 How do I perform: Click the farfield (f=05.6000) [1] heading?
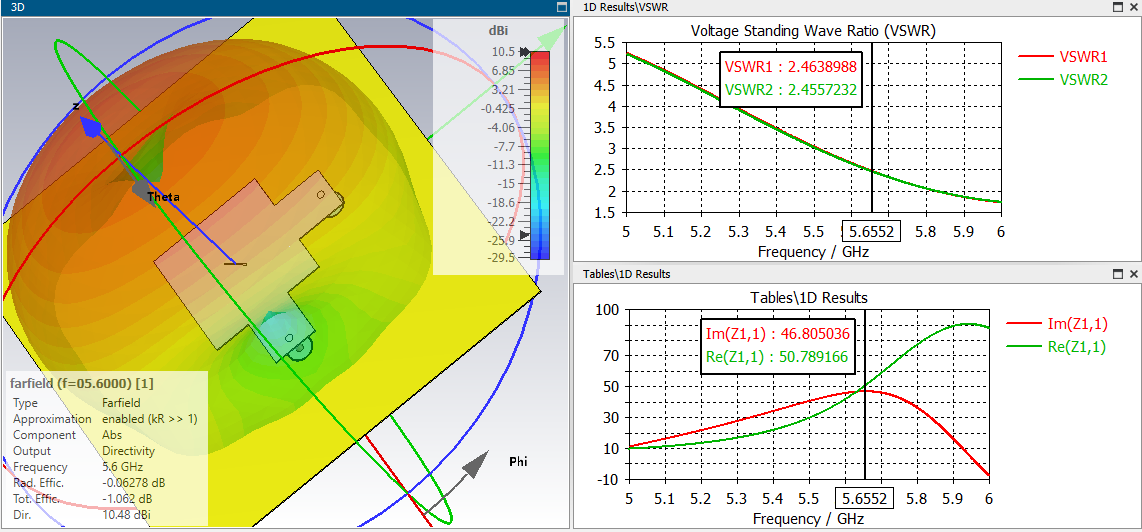[x=82, y=383]
